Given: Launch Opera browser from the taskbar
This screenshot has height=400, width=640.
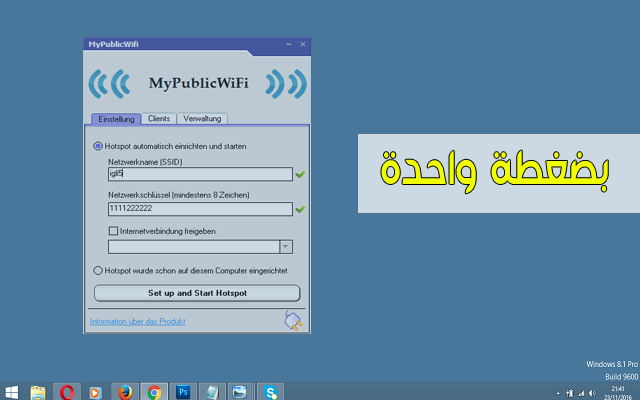Looking at the screenshot, I should pyautogui.click(x=67, y=393).
